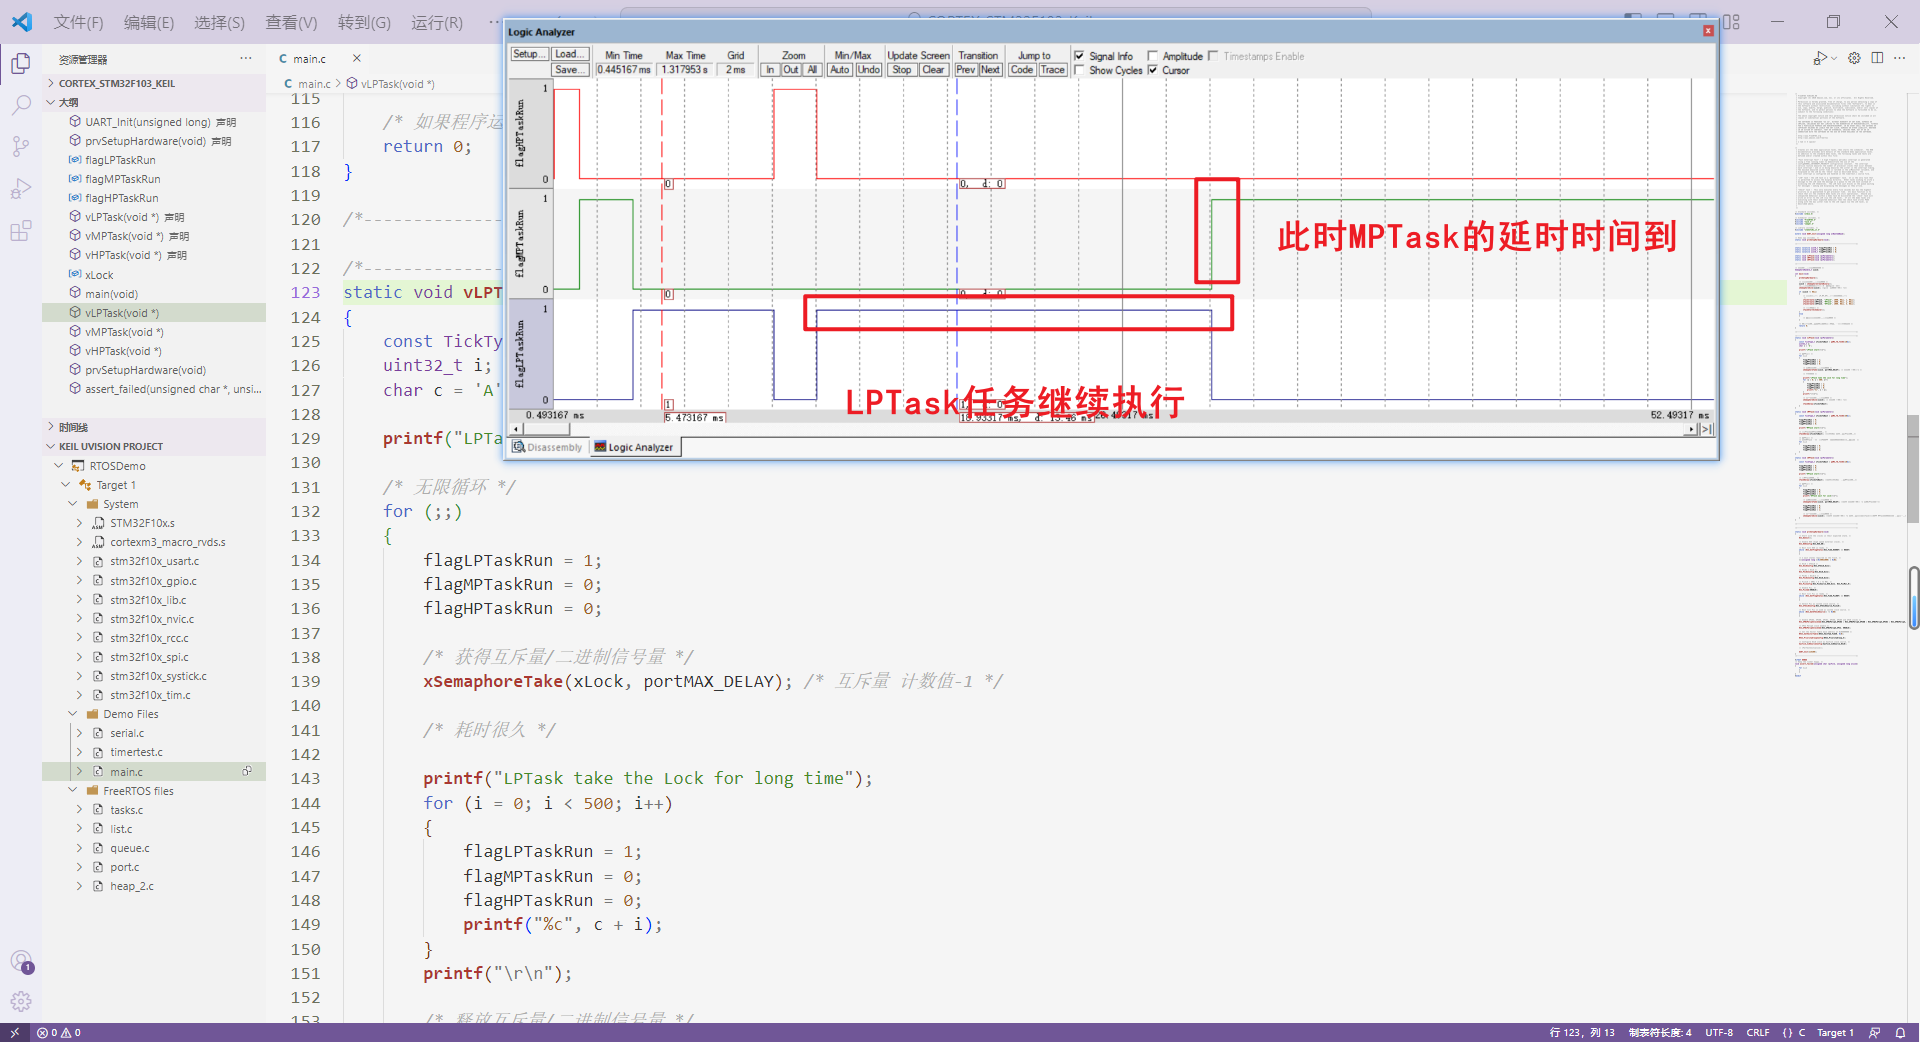
Task: Open the Explorer view in activity bar
Action: [x=20, y=63]
